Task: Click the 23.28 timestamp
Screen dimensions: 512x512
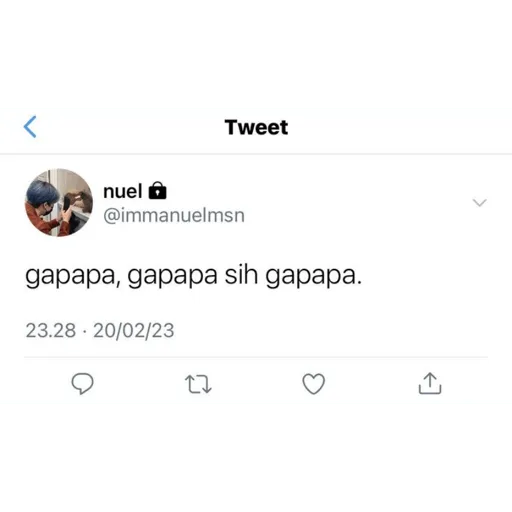Action: [x=51, y=330]
